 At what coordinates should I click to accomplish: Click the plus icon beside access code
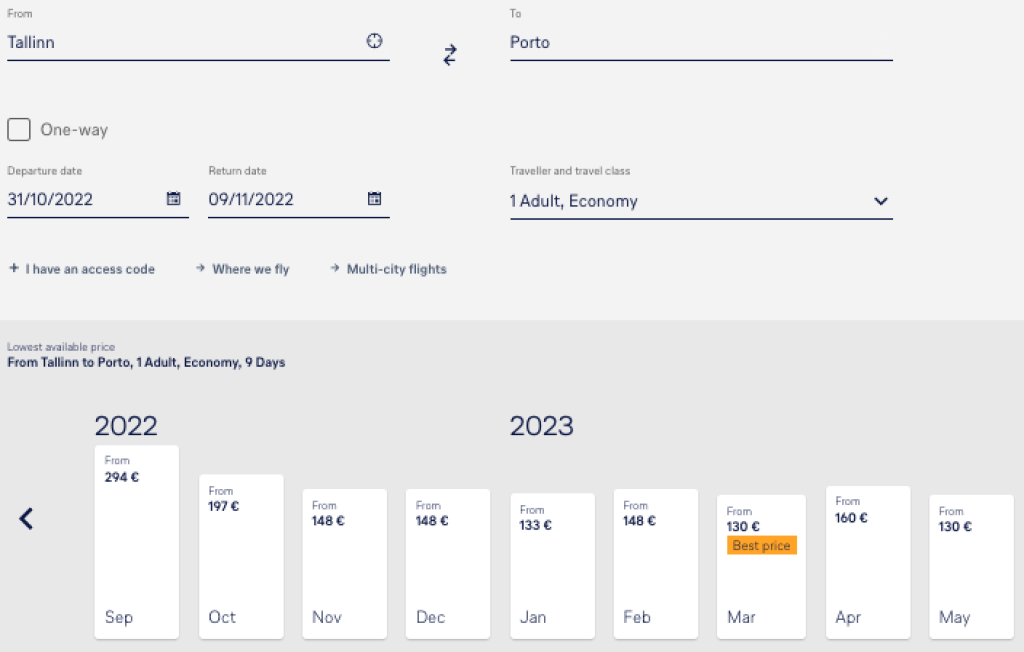[x=14, y=268]
